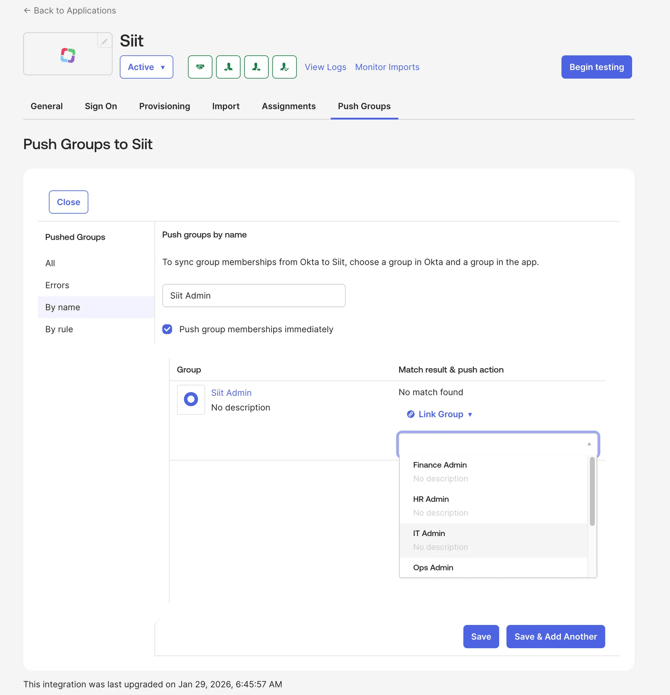Switch to the Provisioning tab

[x=164, y=106]
